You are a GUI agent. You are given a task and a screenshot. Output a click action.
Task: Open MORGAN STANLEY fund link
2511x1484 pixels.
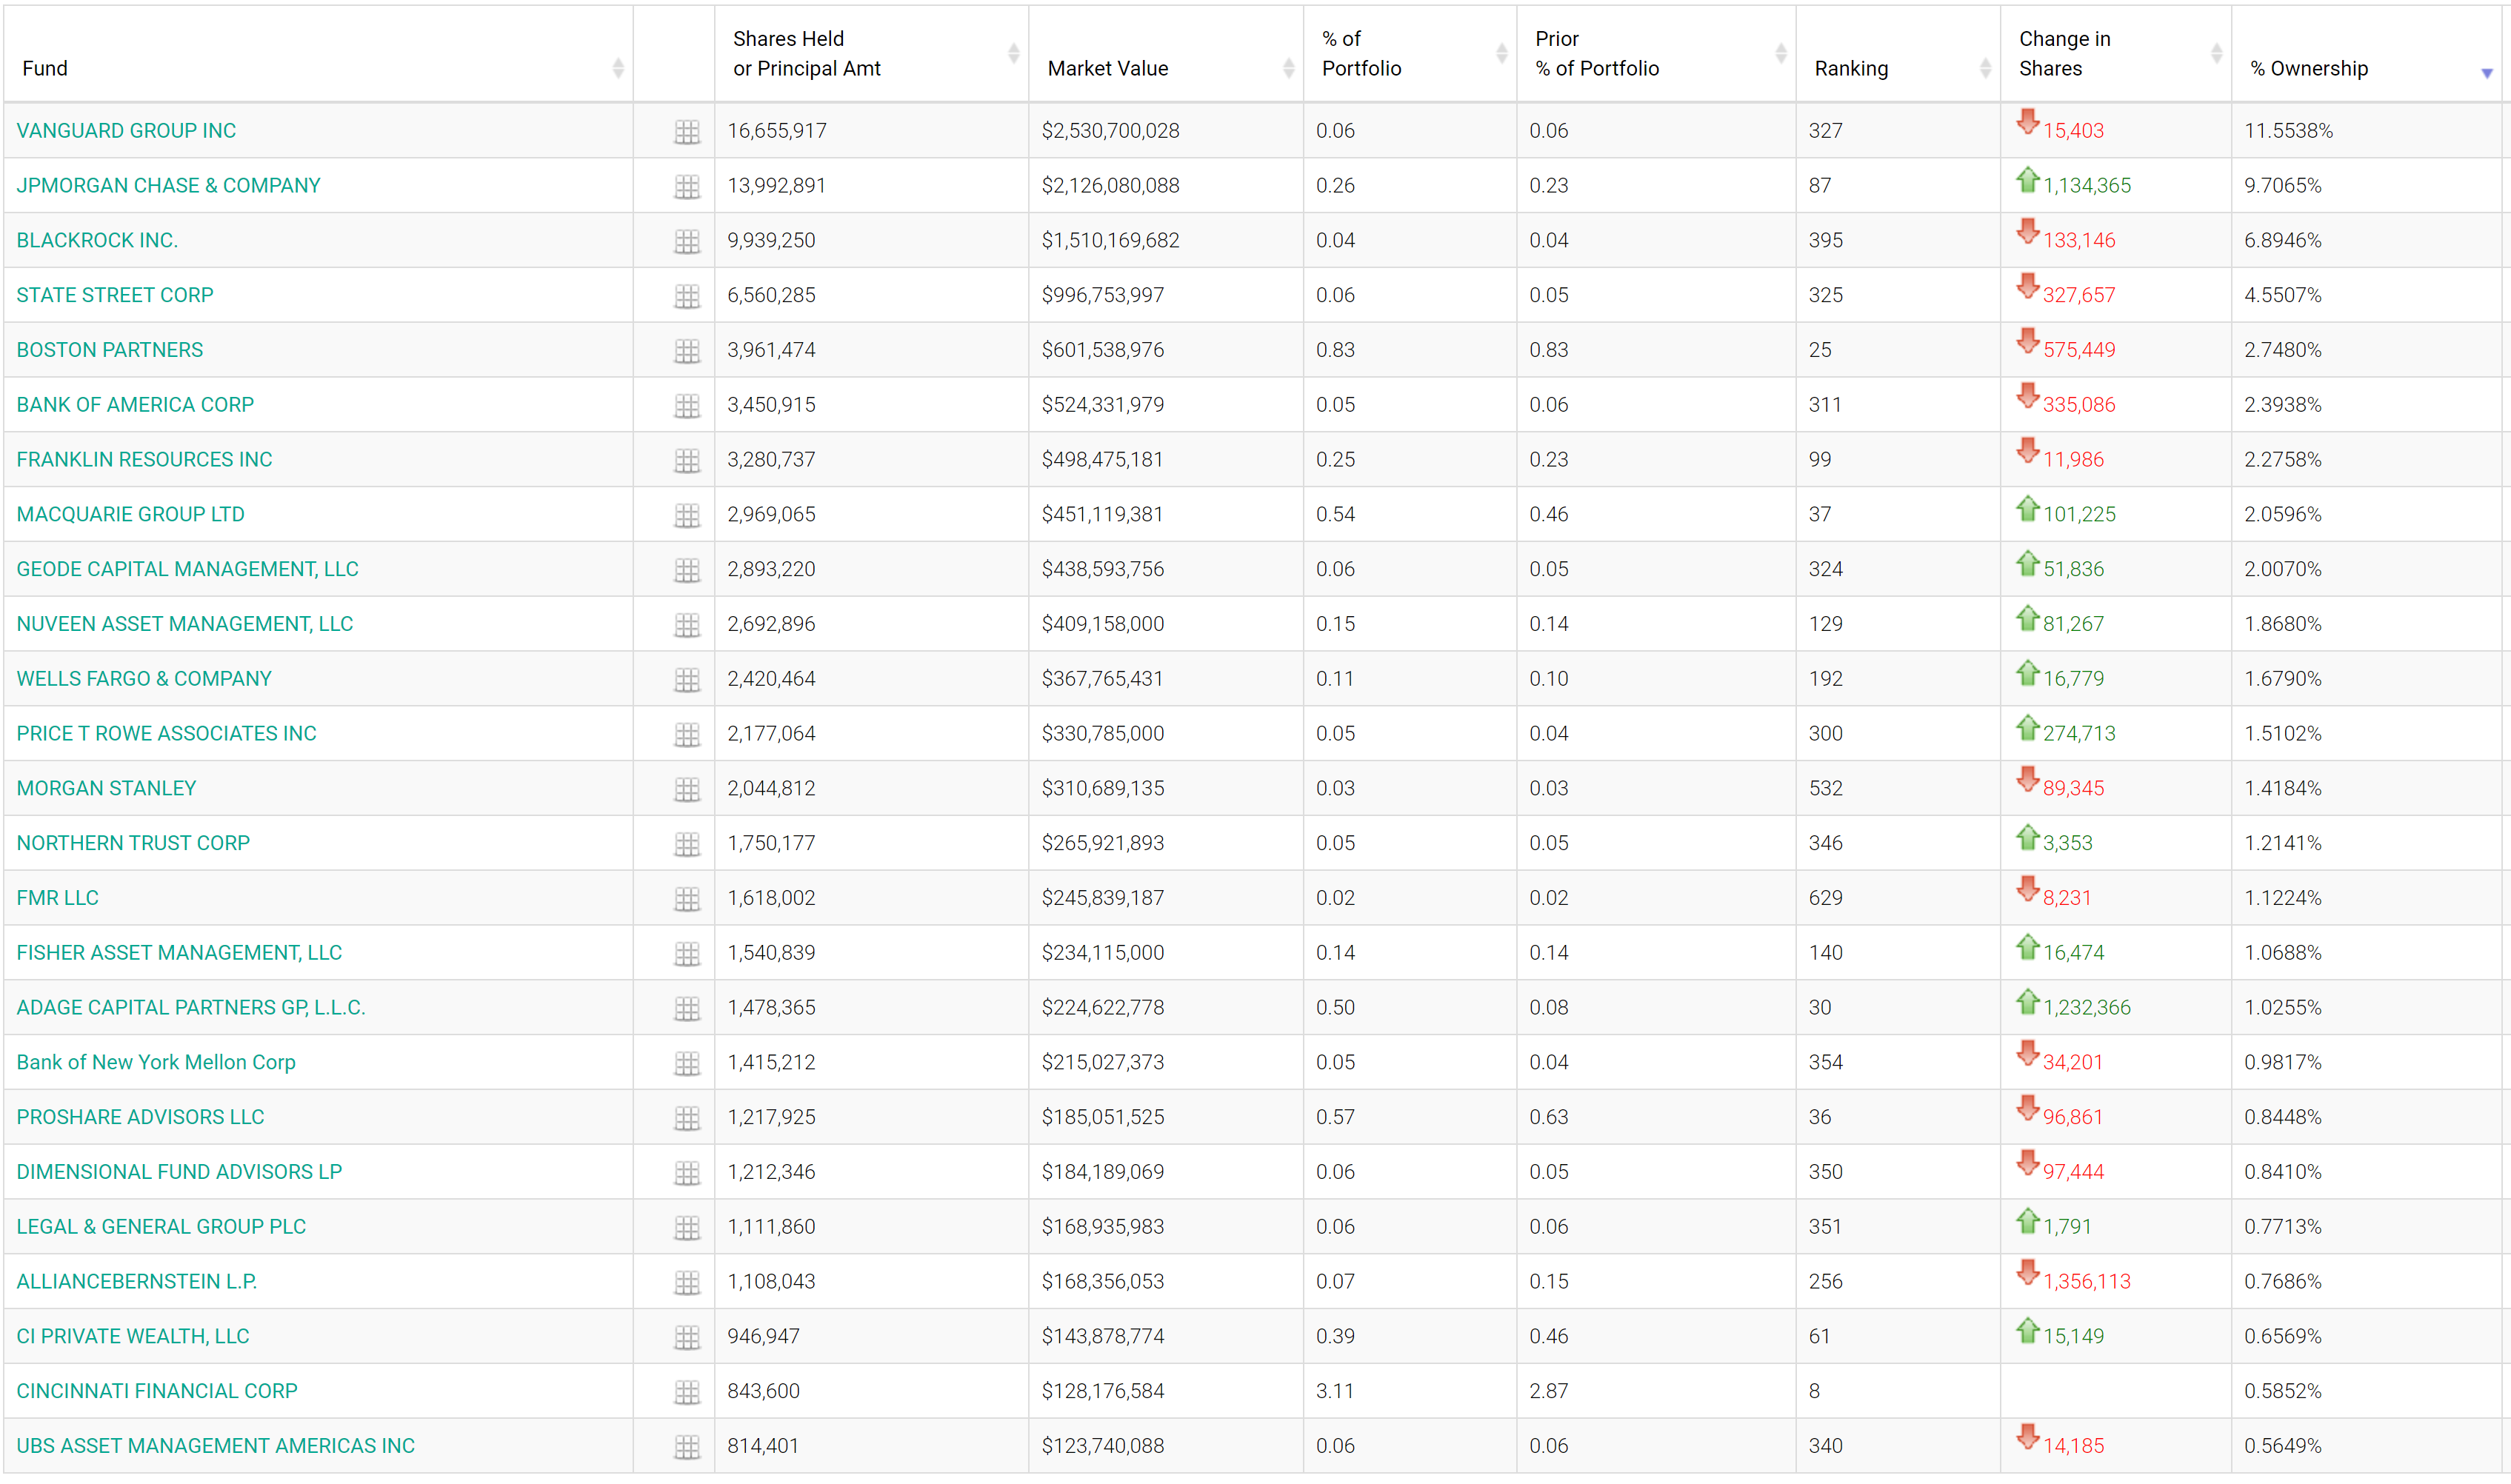pos(106,789)
